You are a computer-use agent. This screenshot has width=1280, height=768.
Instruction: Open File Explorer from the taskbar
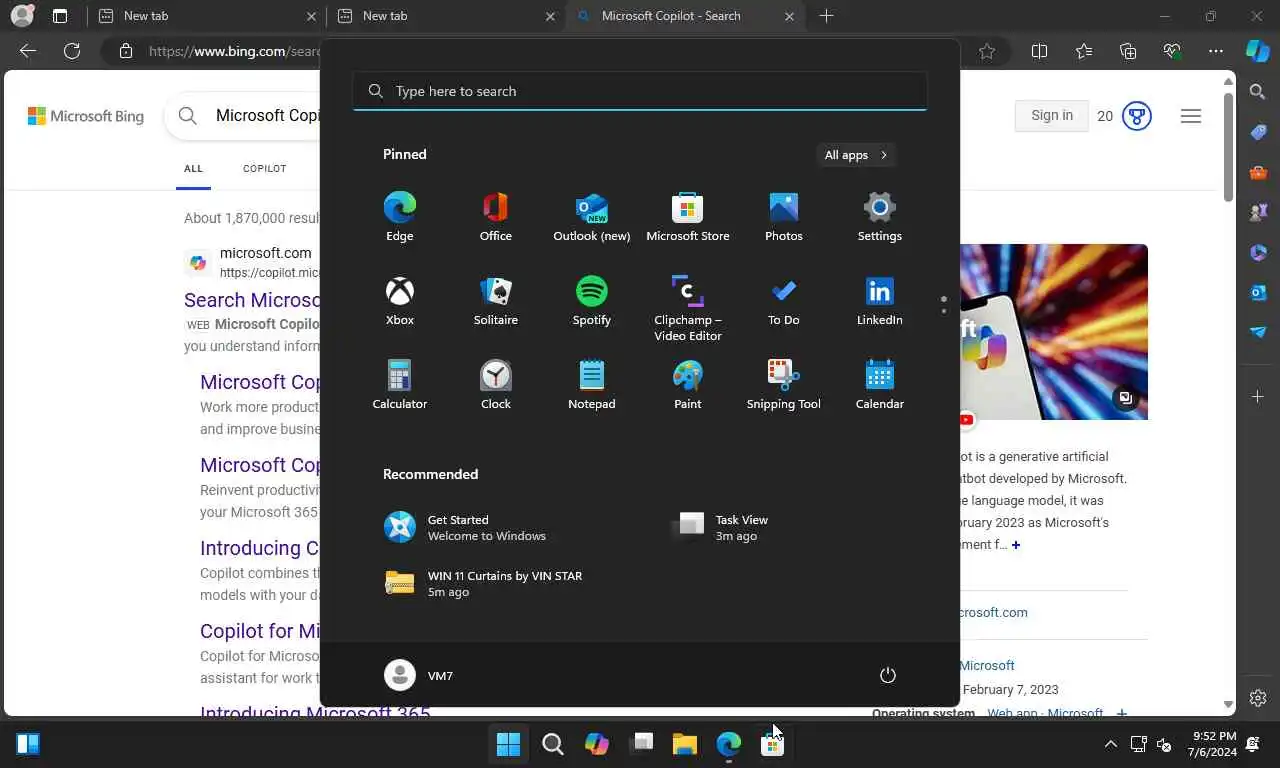684,744
